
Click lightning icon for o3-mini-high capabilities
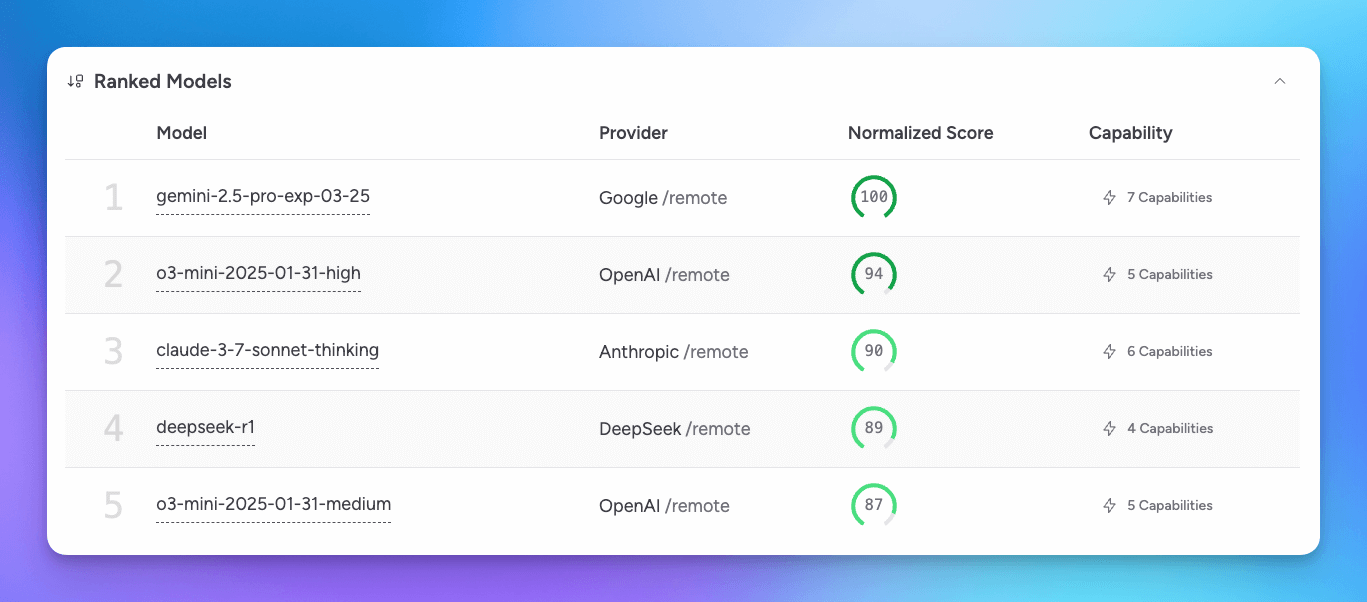coord(1109,275)
